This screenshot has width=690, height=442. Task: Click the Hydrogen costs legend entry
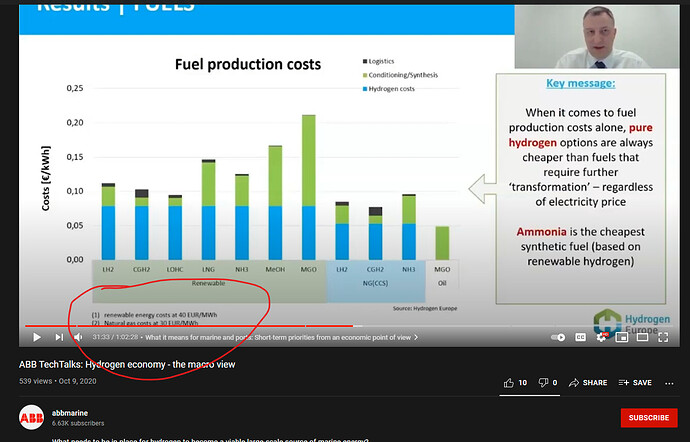click(389, 89)
